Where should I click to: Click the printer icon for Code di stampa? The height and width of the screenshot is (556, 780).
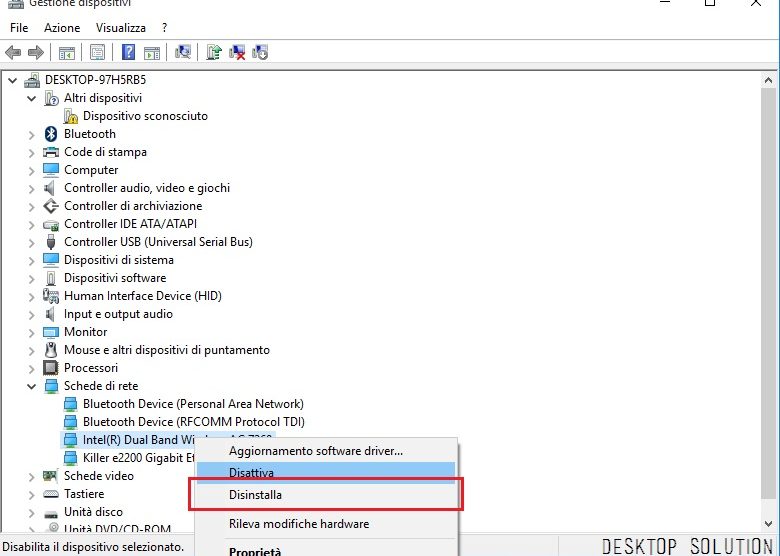click(x=51, y=152)
